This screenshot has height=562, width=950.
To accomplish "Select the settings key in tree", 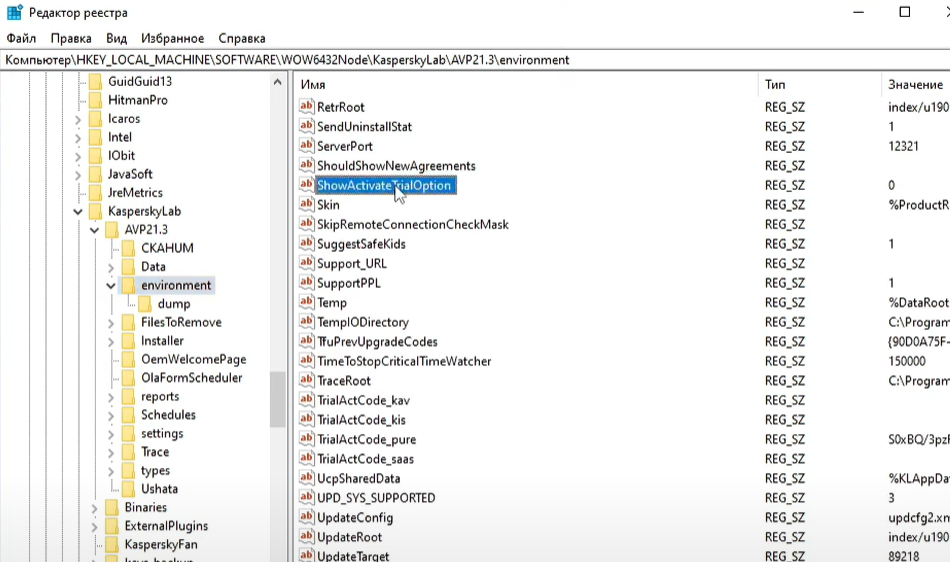I will pos(162,434).
